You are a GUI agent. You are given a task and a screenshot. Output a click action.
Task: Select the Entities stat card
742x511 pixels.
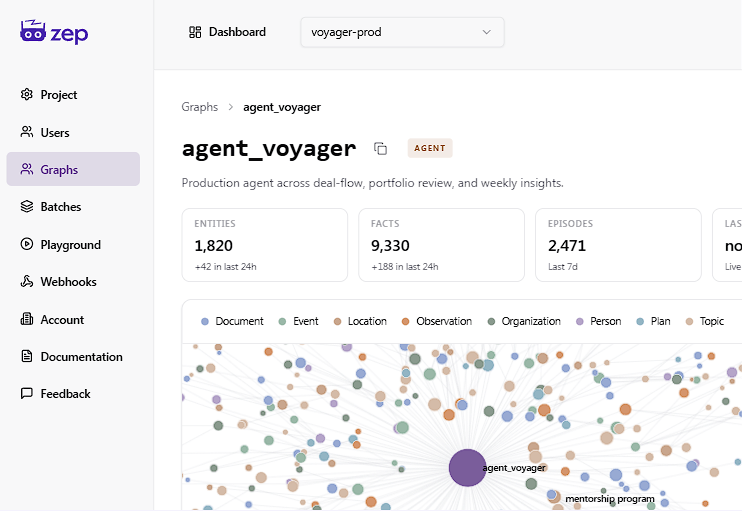(265, 245)
